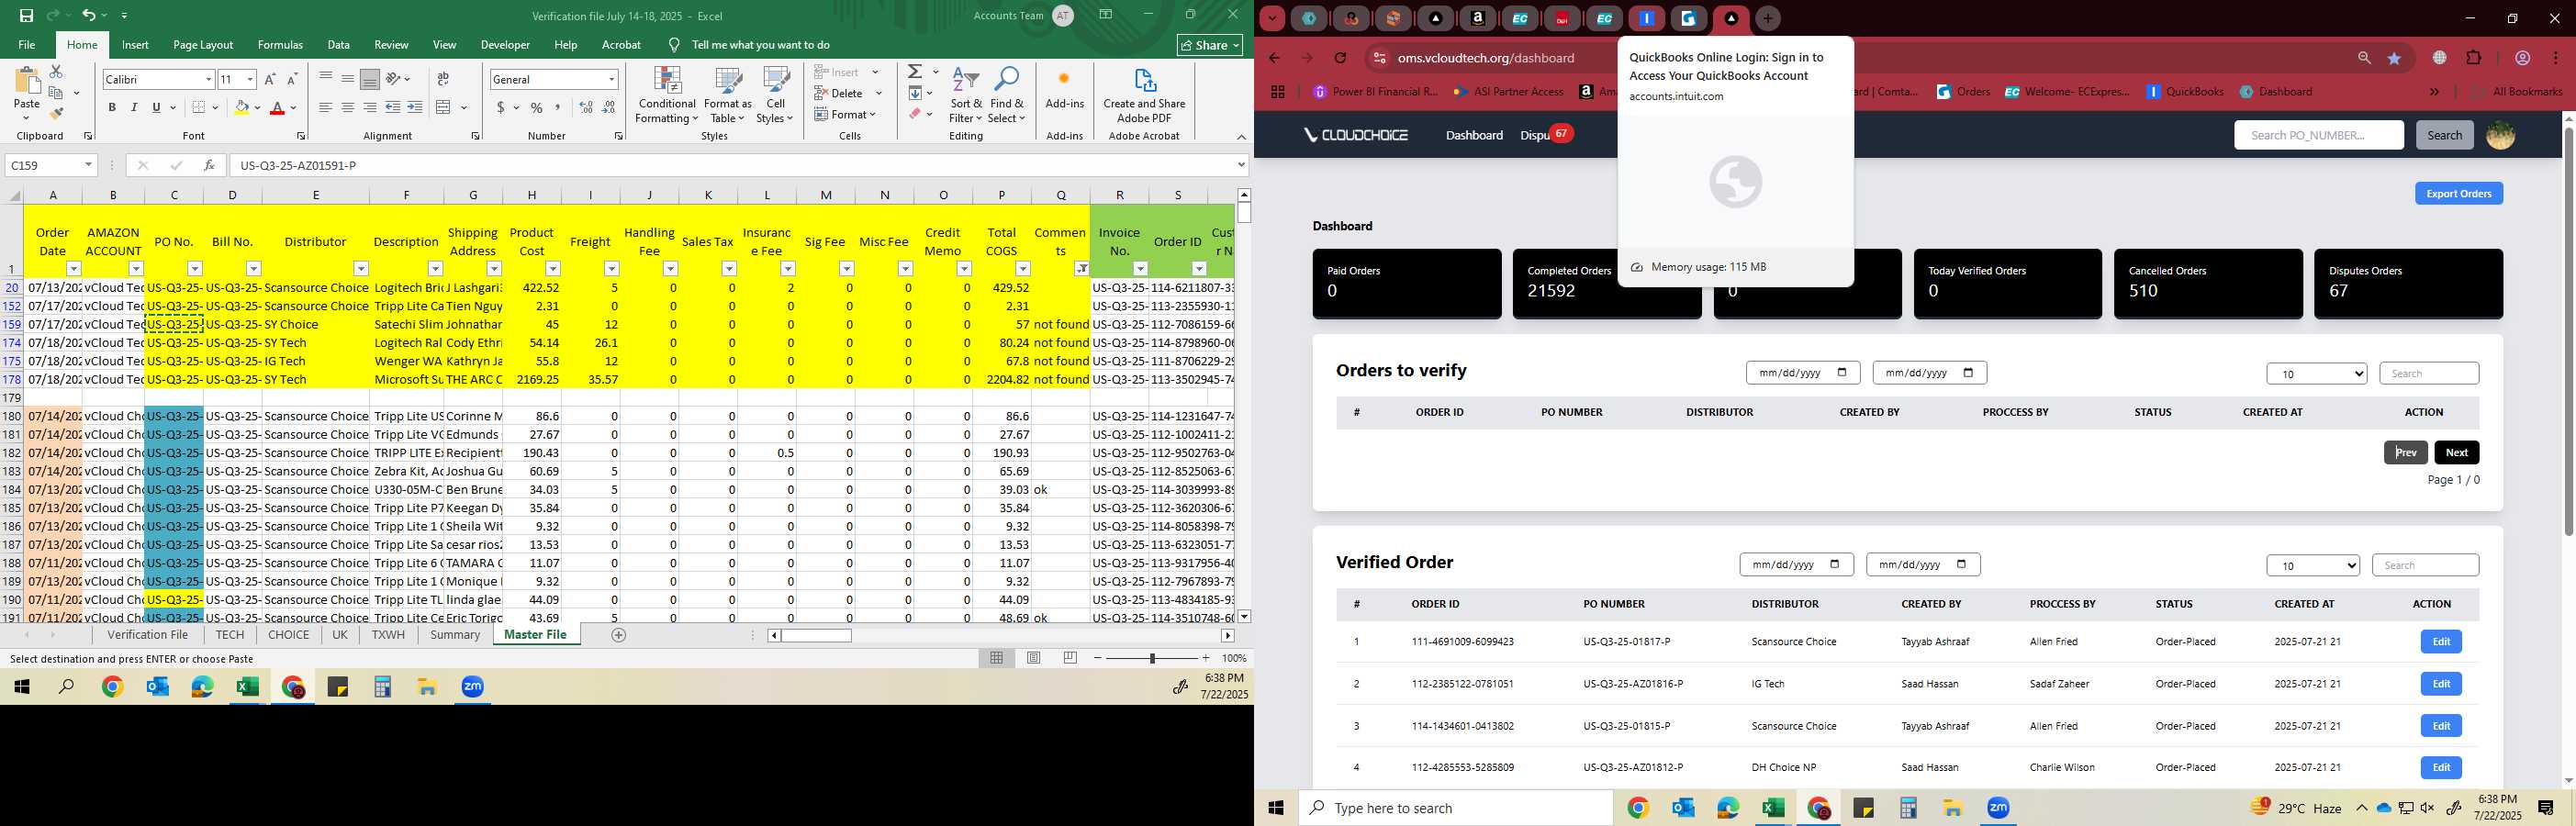Switch to the Verification File sheet tab
This screenshot has width=2576, height=826.
pos(147,635)
